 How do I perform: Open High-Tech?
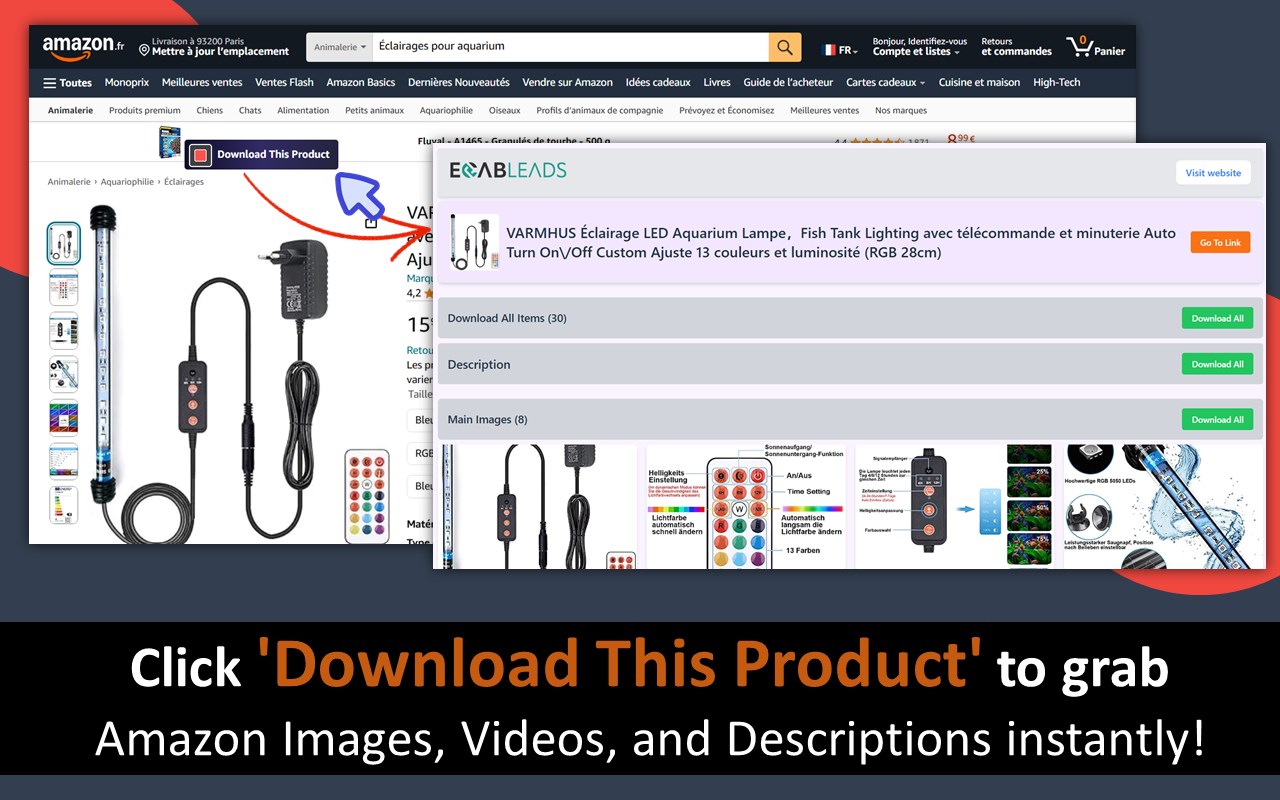click(x=1057, y=83)
